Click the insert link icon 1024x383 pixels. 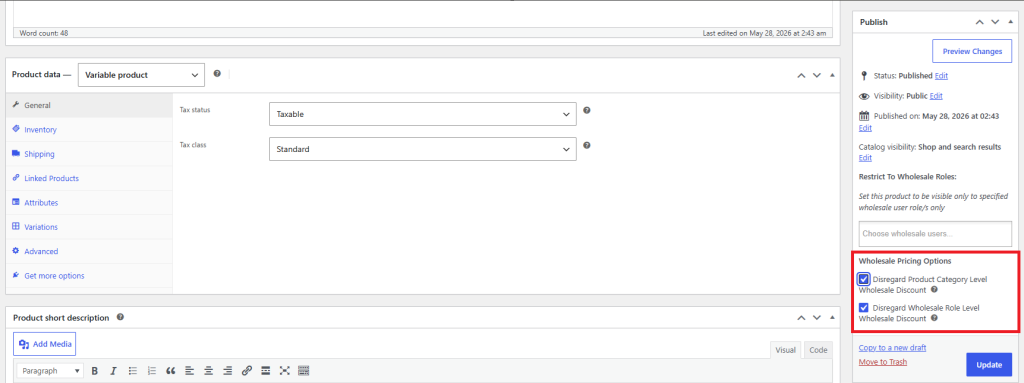[246, 371]
